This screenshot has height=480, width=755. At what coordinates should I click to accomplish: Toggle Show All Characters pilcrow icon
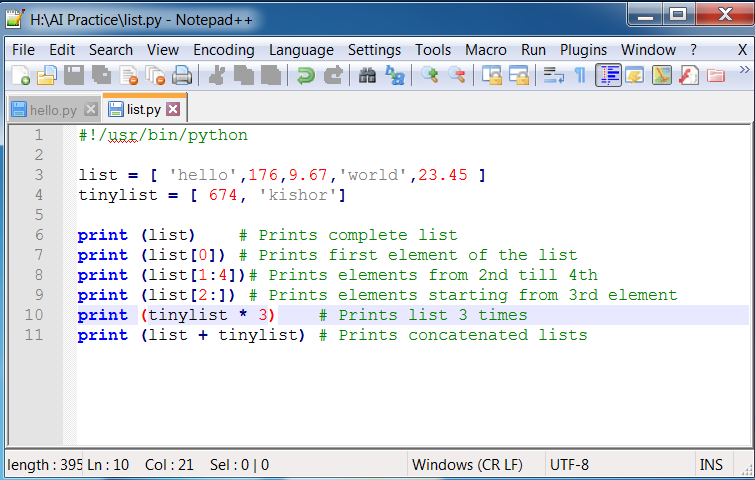tap(581, 76)
